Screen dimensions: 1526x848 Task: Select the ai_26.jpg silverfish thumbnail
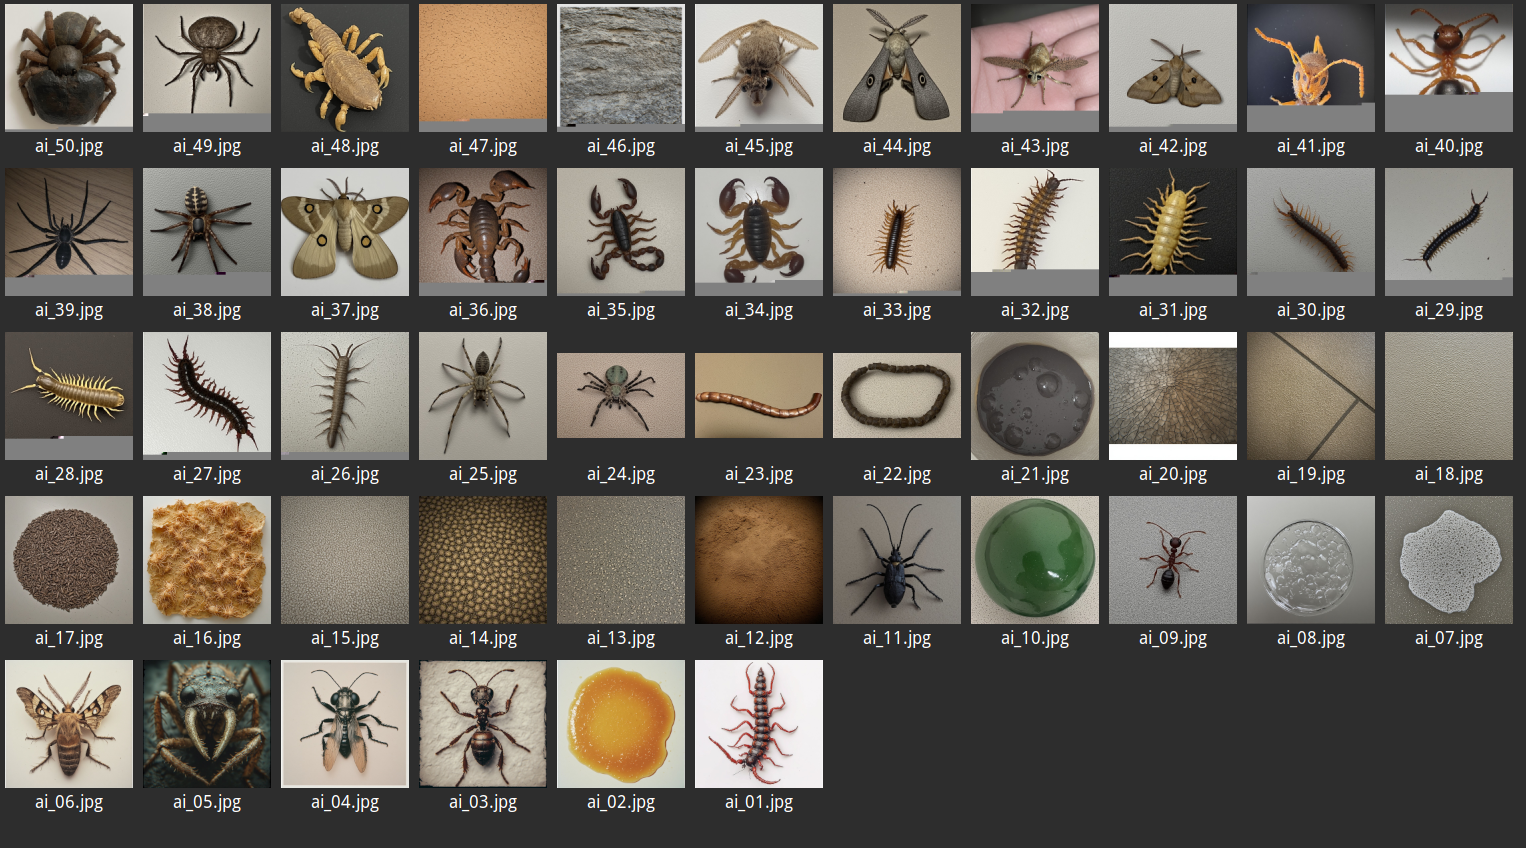(345, 396)
